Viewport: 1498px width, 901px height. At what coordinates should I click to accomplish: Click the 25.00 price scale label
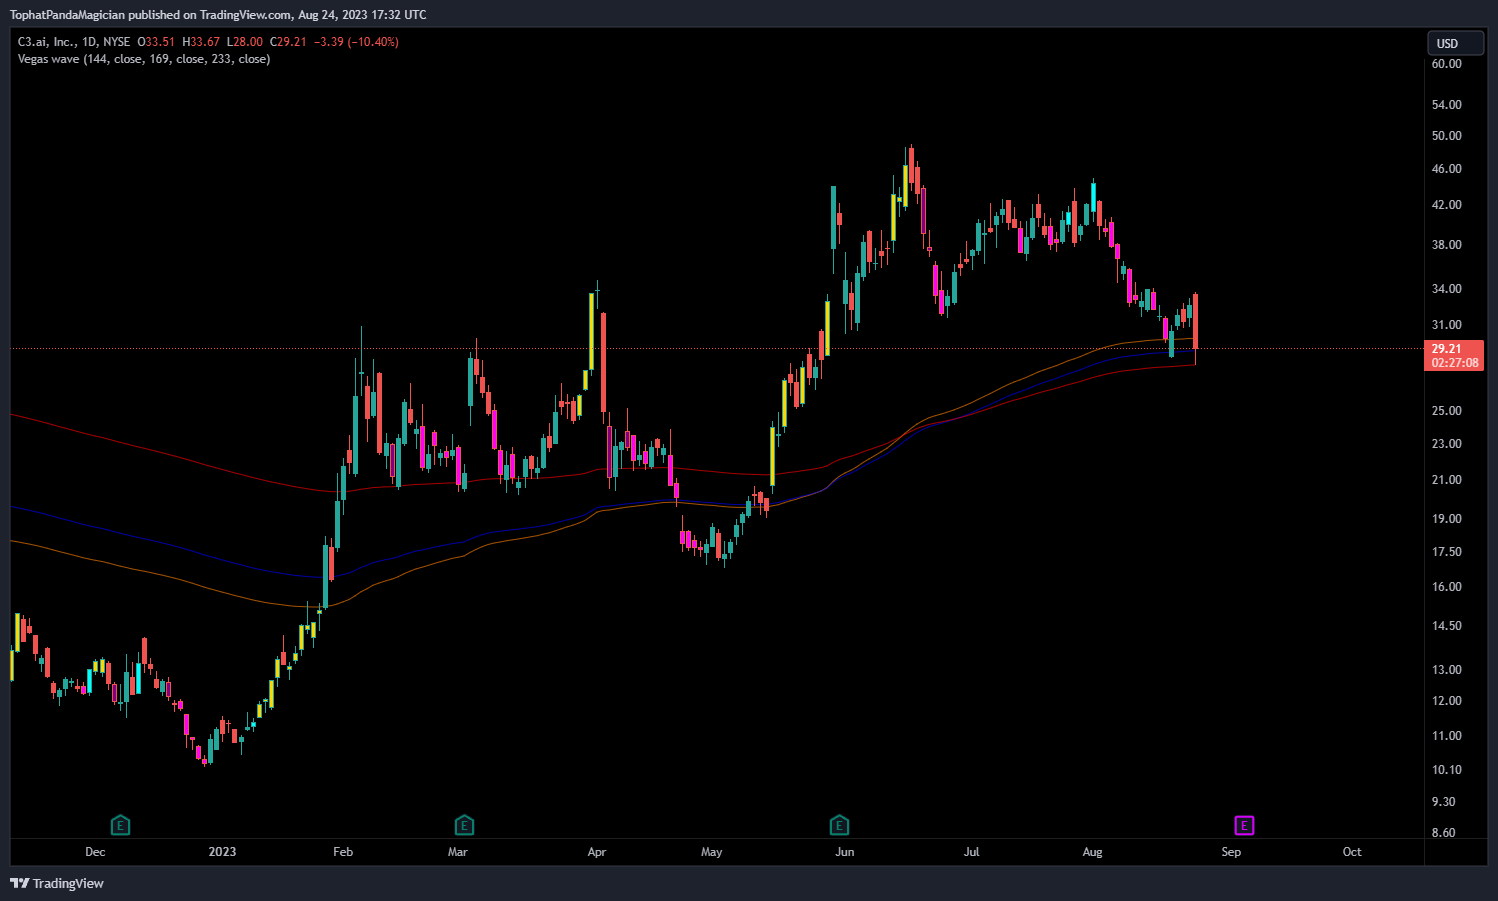[x=1446, y=411]
